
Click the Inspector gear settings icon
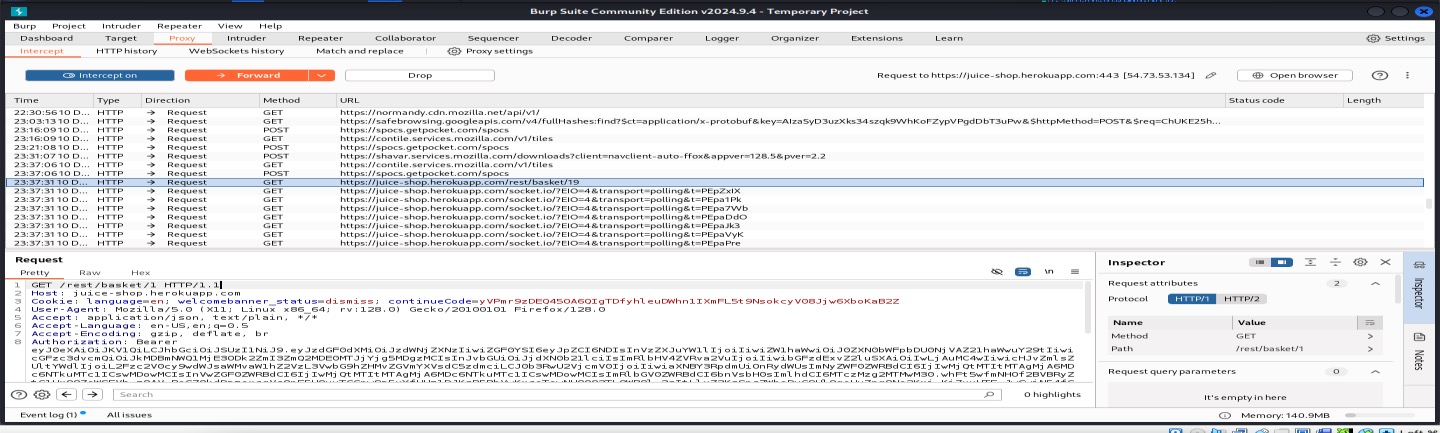click(1360, 262)
